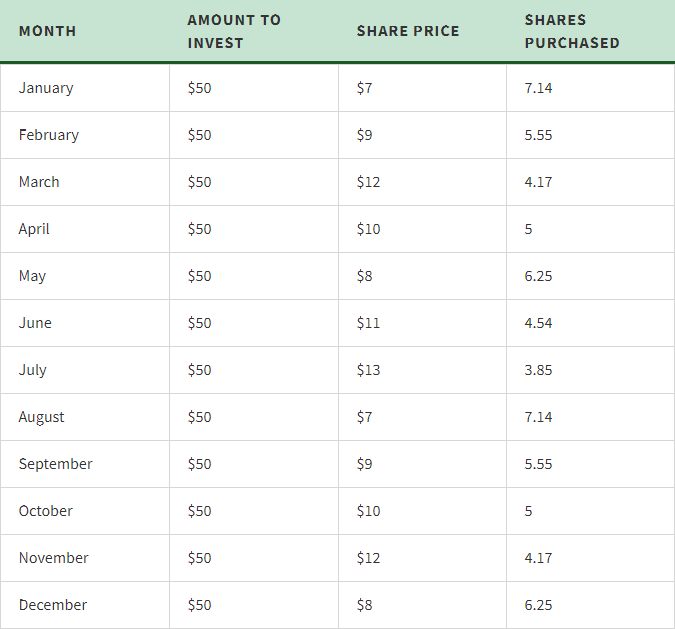Click June shares purchased 4.54
The height and width of the screenshot is (629, 675).
click(x=538, y=323)
